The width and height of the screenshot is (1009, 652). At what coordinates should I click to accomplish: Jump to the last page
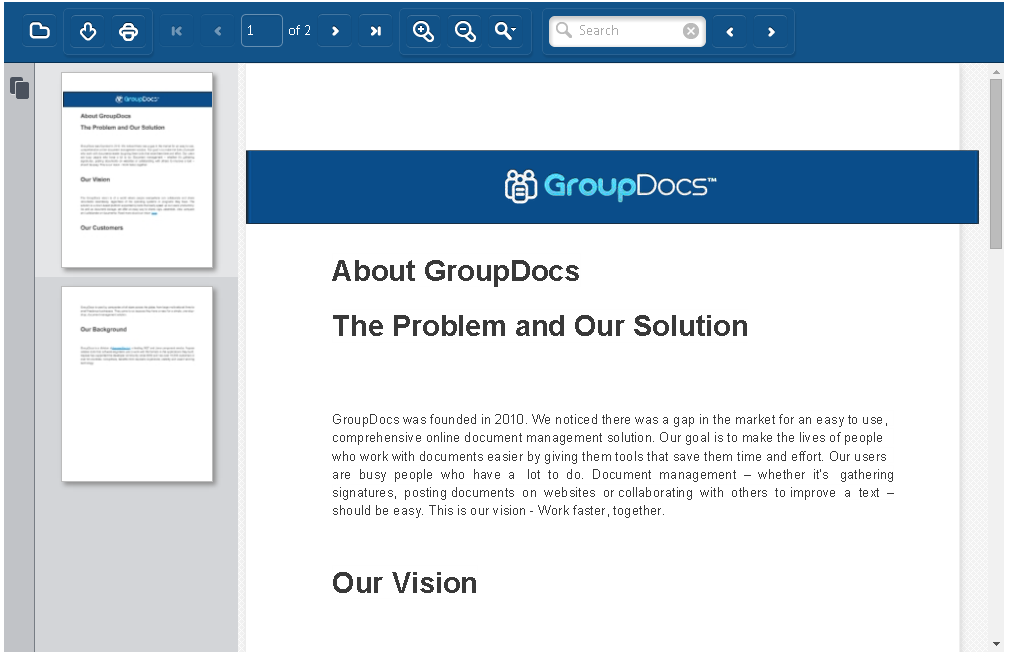376,31
